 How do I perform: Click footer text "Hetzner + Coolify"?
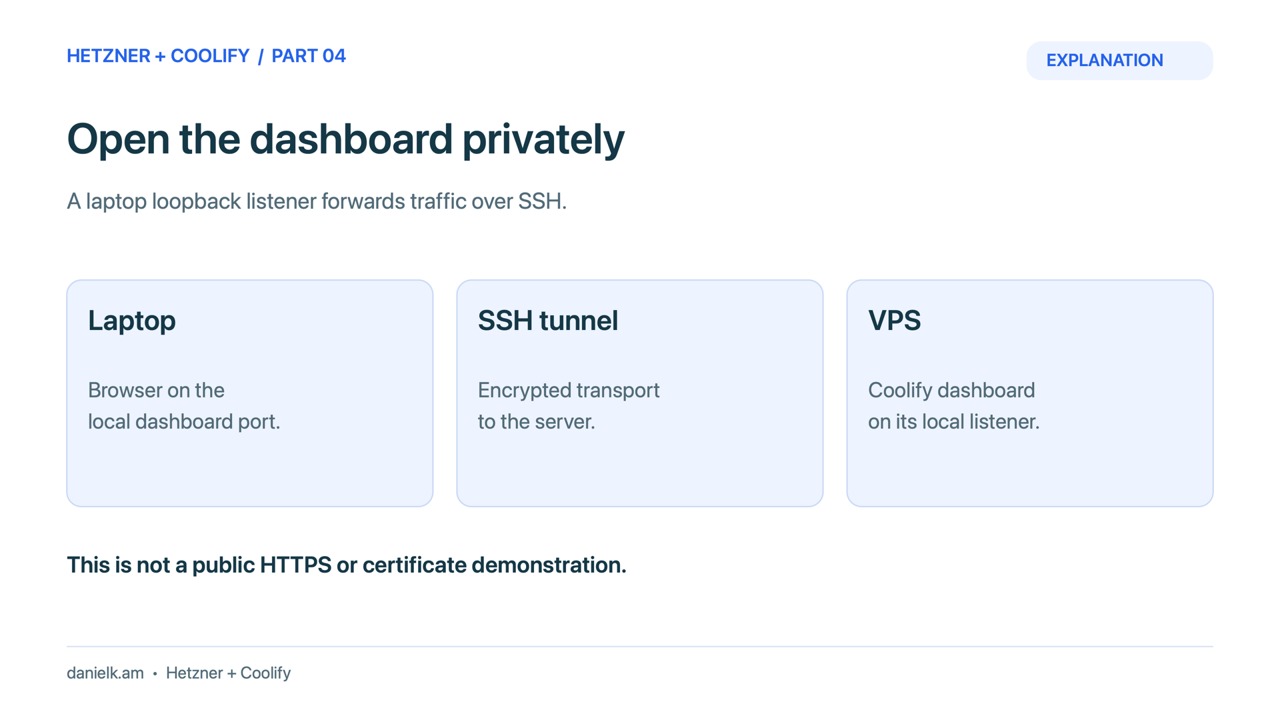[228, 673]
